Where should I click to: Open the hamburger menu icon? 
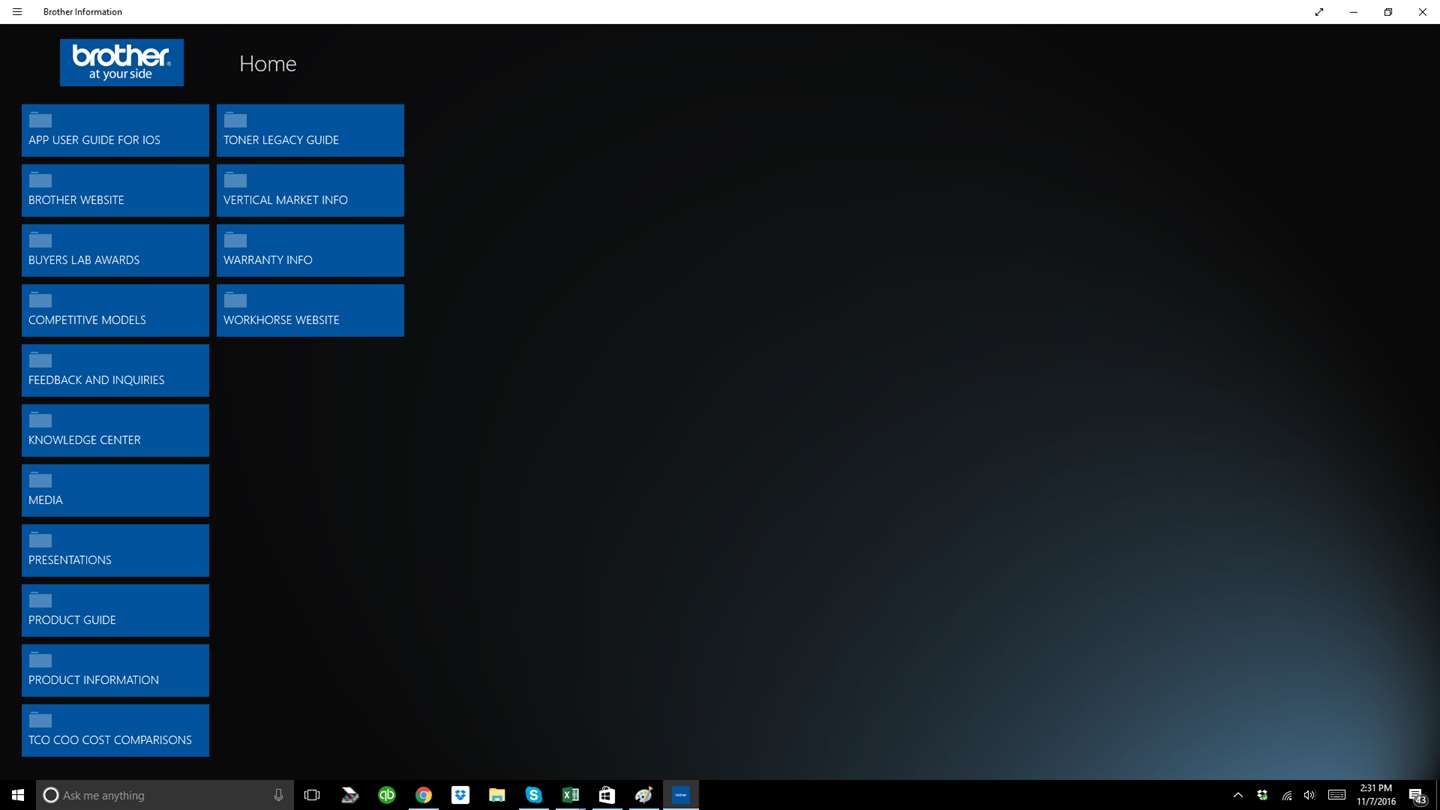pos(17,12)
